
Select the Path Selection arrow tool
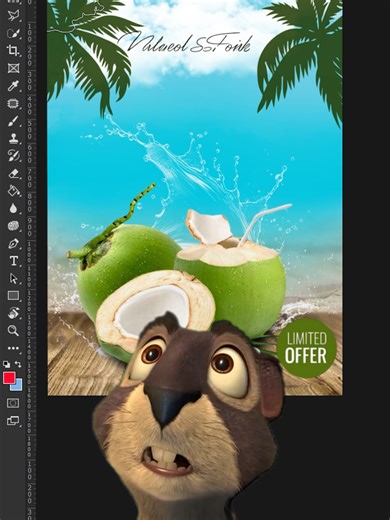click(x=13, y=278)
